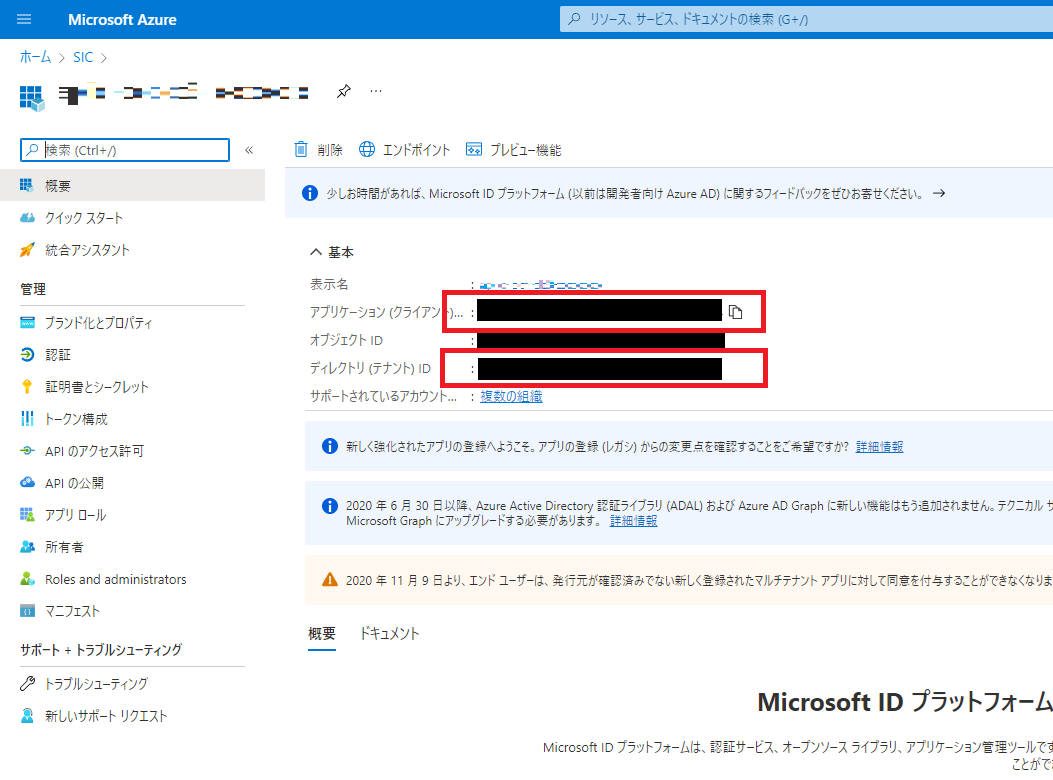Open the Azure portal hamburger menu
1053x780 pixels.
click(x=24, y=19)
